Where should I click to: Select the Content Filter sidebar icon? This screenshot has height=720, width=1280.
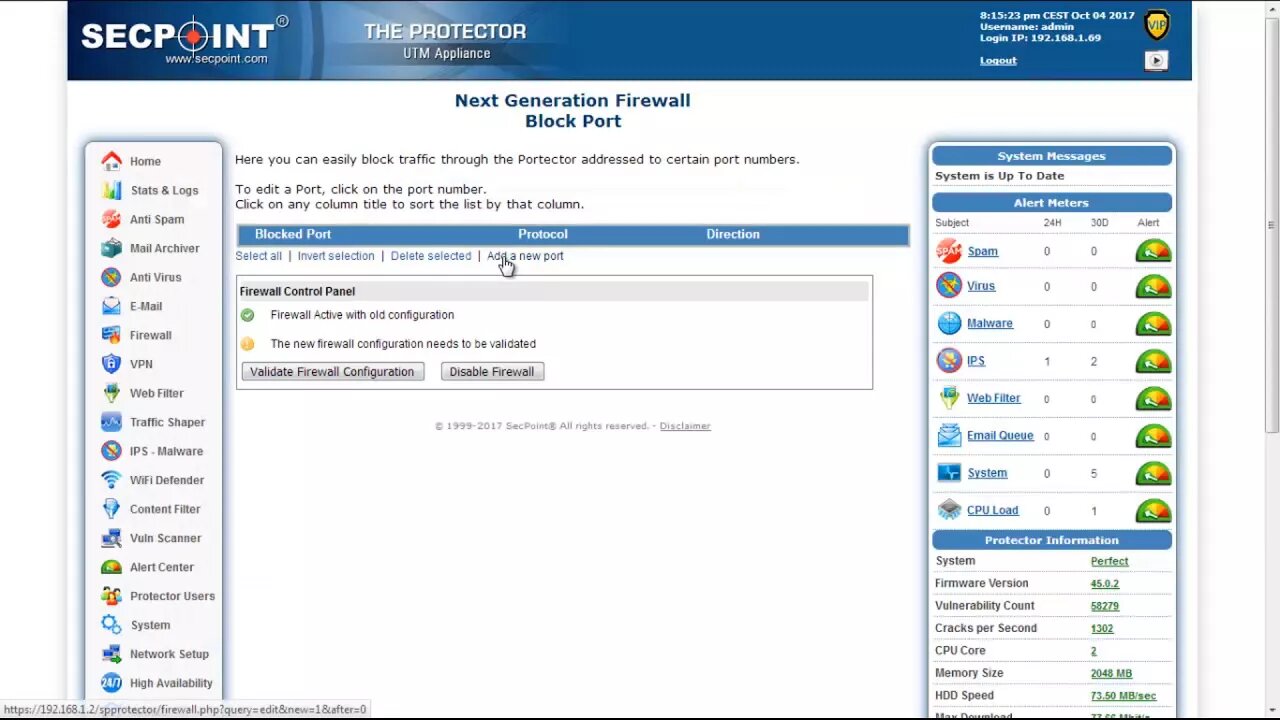[x=111, y=509]
